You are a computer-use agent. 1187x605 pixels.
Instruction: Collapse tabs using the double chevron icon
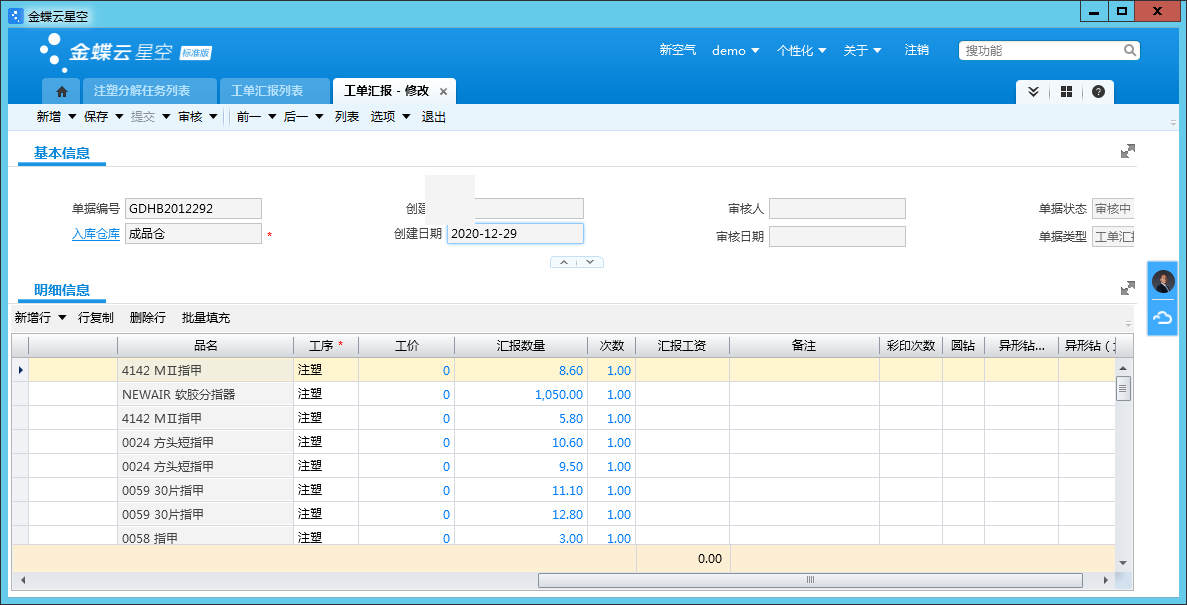point(1033,91)
